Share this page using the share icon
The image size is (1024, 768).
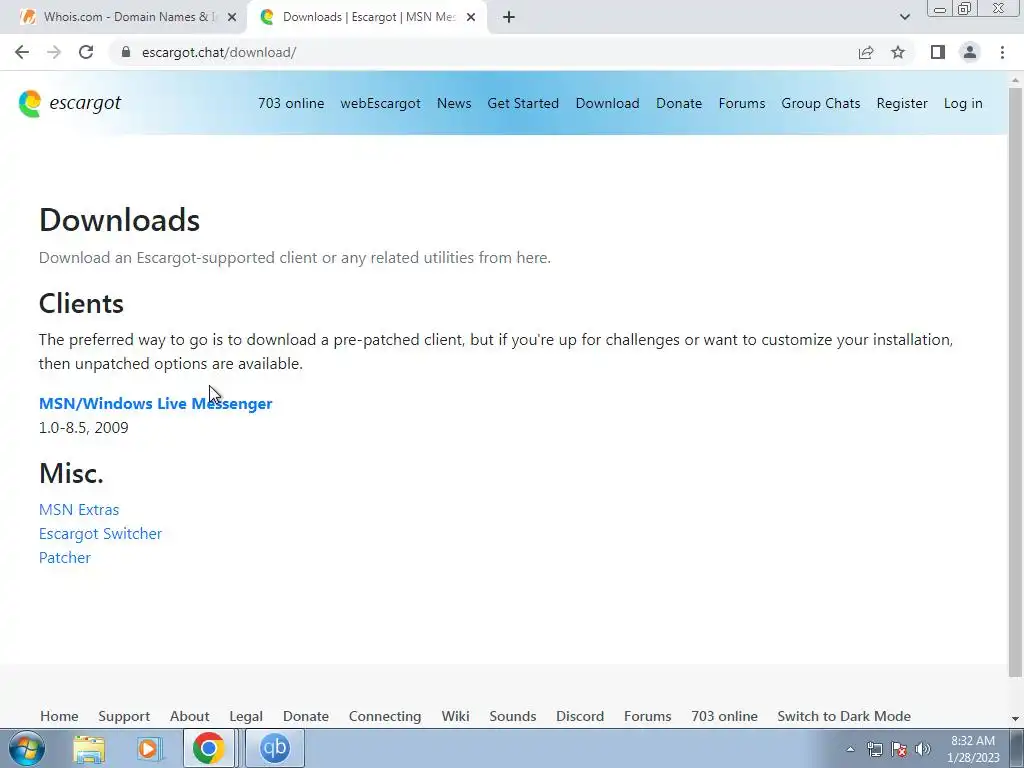(x=866, y=52)
